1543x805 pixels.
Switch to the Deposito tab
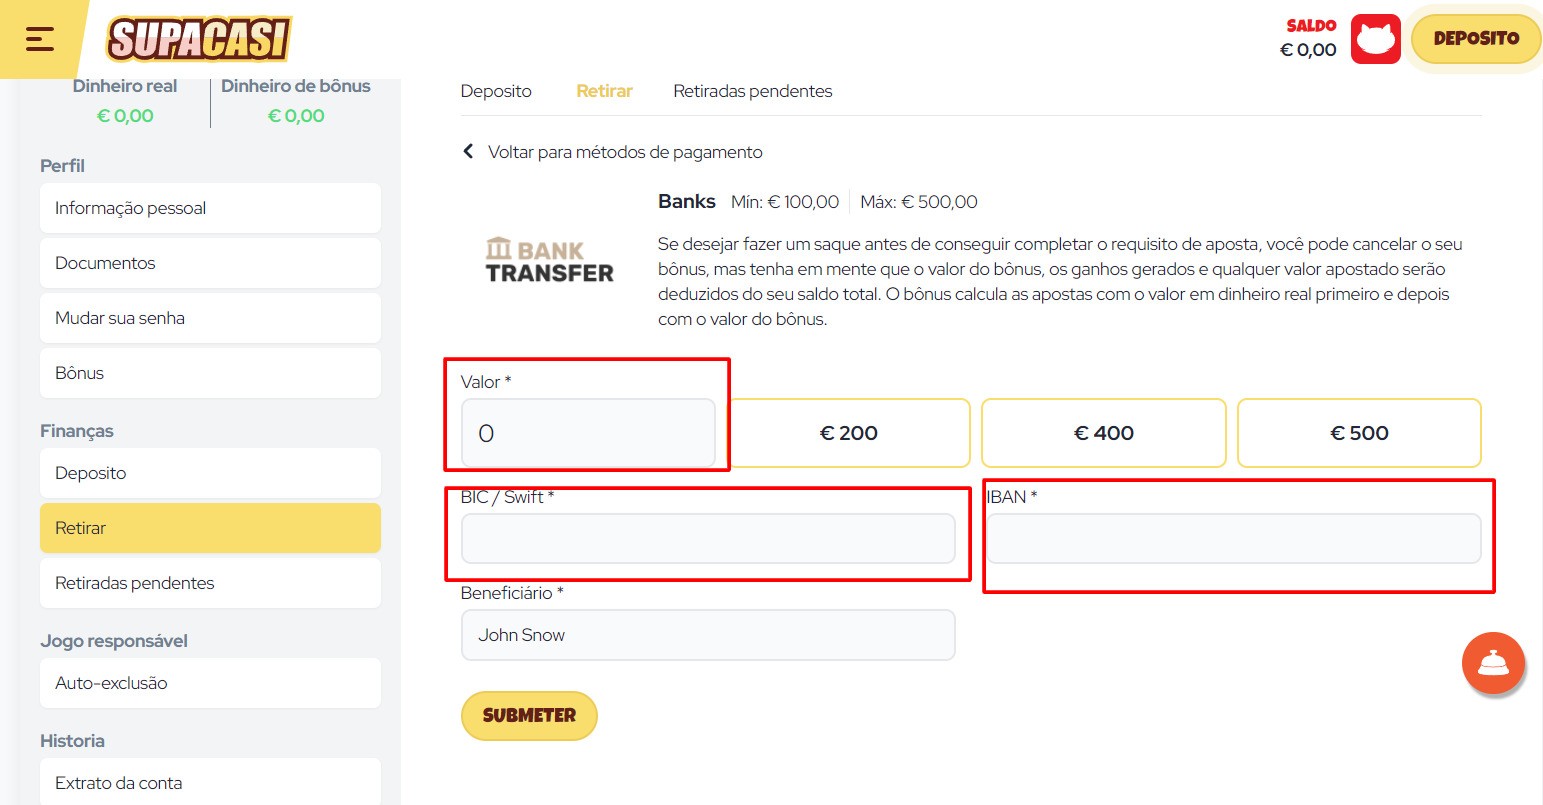pyautogui.click(x=496, y=90)
